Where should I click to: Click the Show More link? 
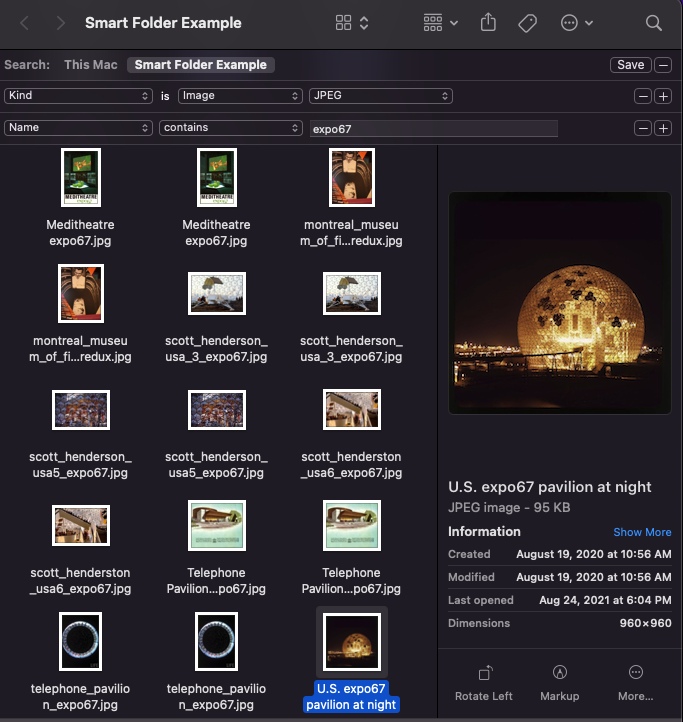point(642,532)
